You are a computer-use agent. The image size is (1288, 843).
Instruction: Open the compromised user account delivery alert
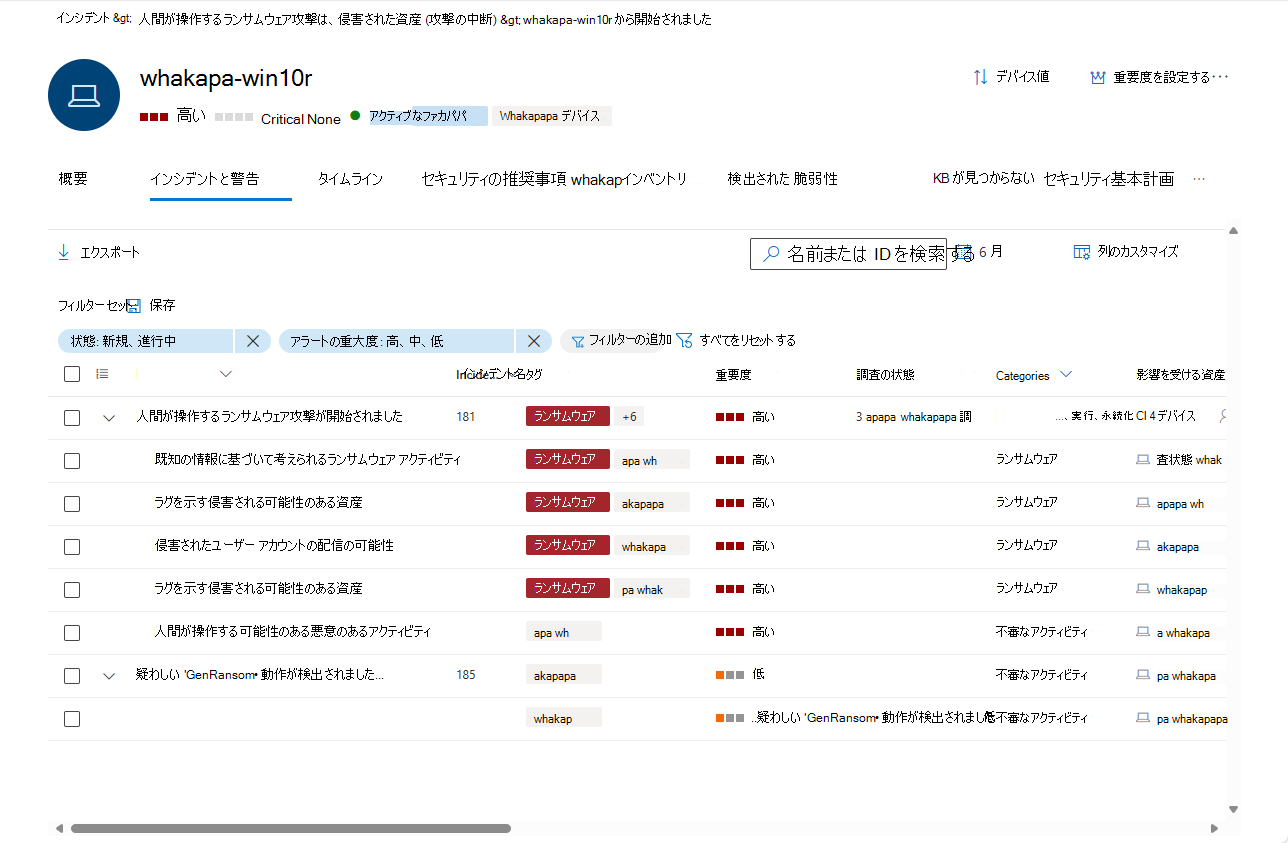point(274,546)
